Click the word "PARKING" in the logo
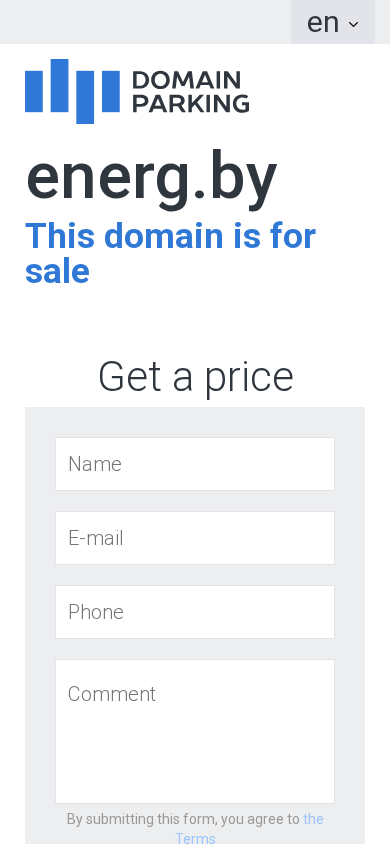This screenshot has width=390, height=844. [190, 103]
